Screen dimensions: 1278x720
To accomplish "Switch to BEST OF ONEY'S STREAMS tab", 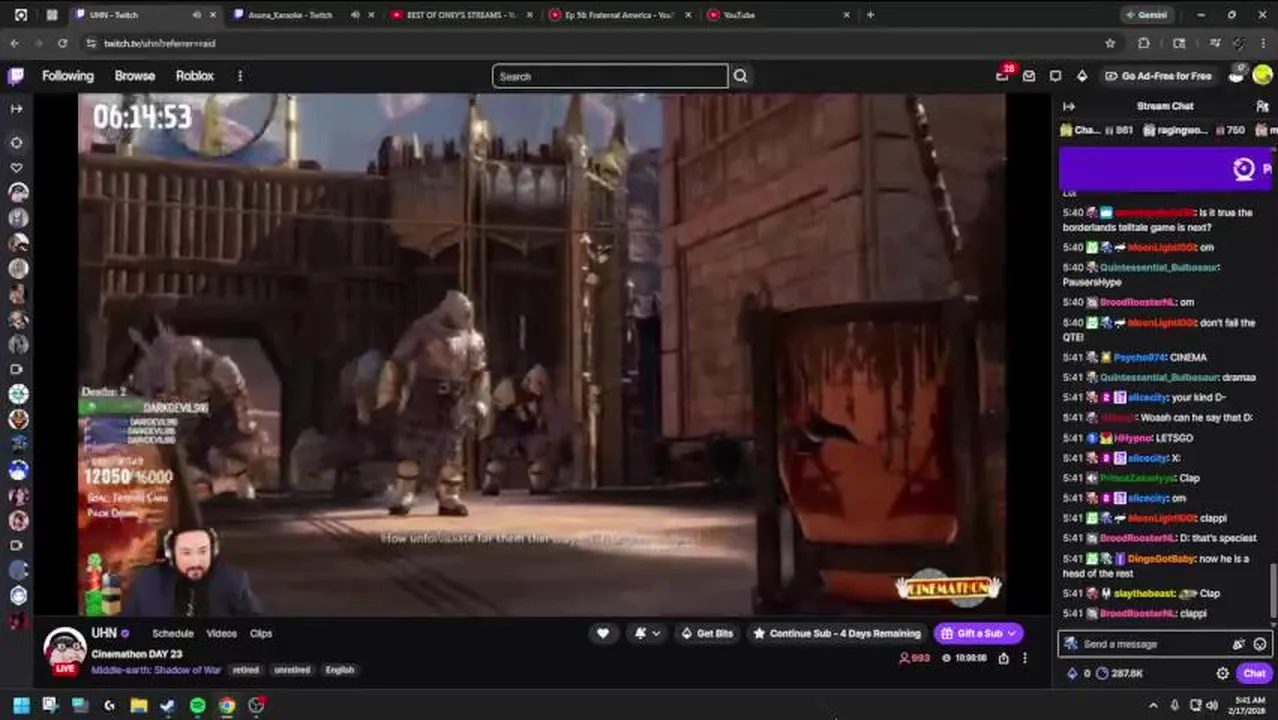I will (460, 15).
